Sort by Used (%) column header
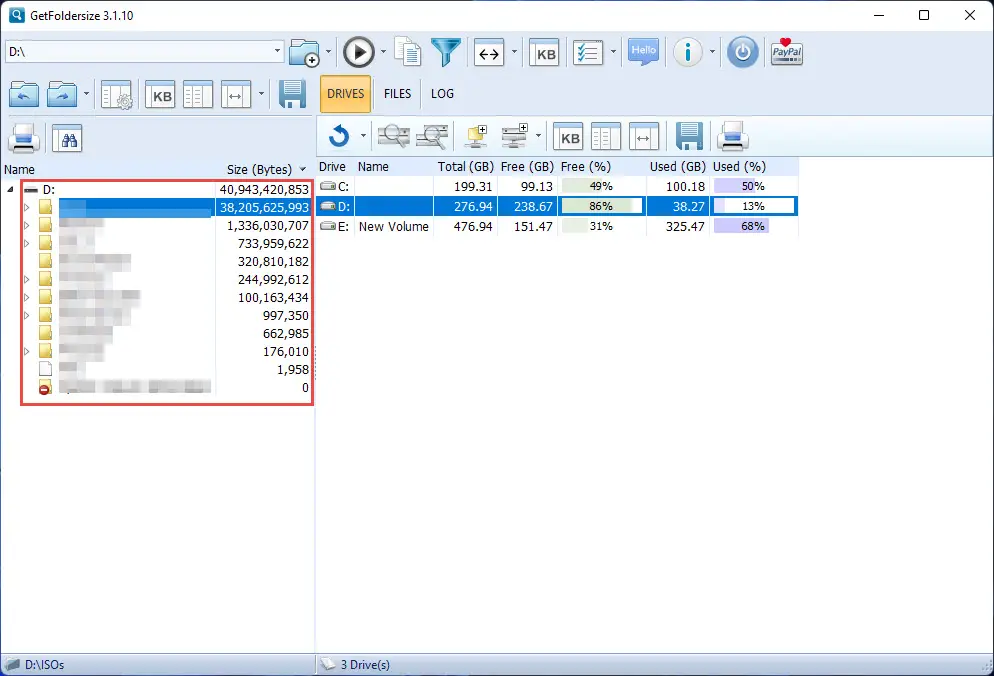This screenshot has width=994, height=676. click(739, 167)
